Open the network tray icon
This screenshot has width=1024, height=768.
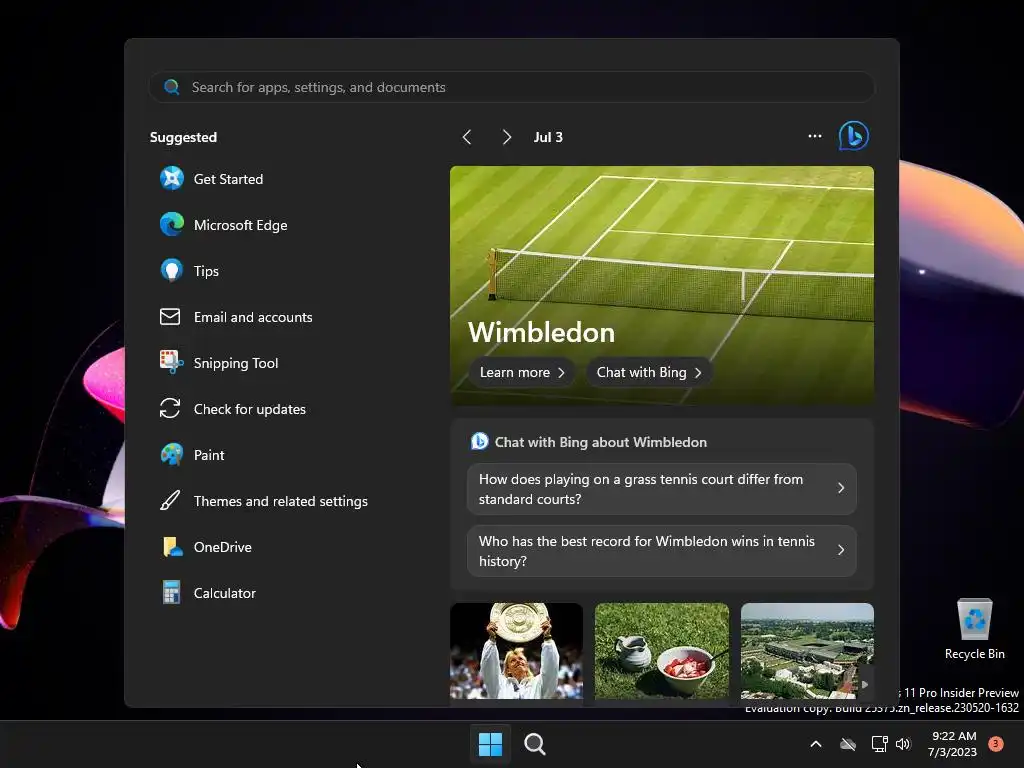(x=879, y=744)
